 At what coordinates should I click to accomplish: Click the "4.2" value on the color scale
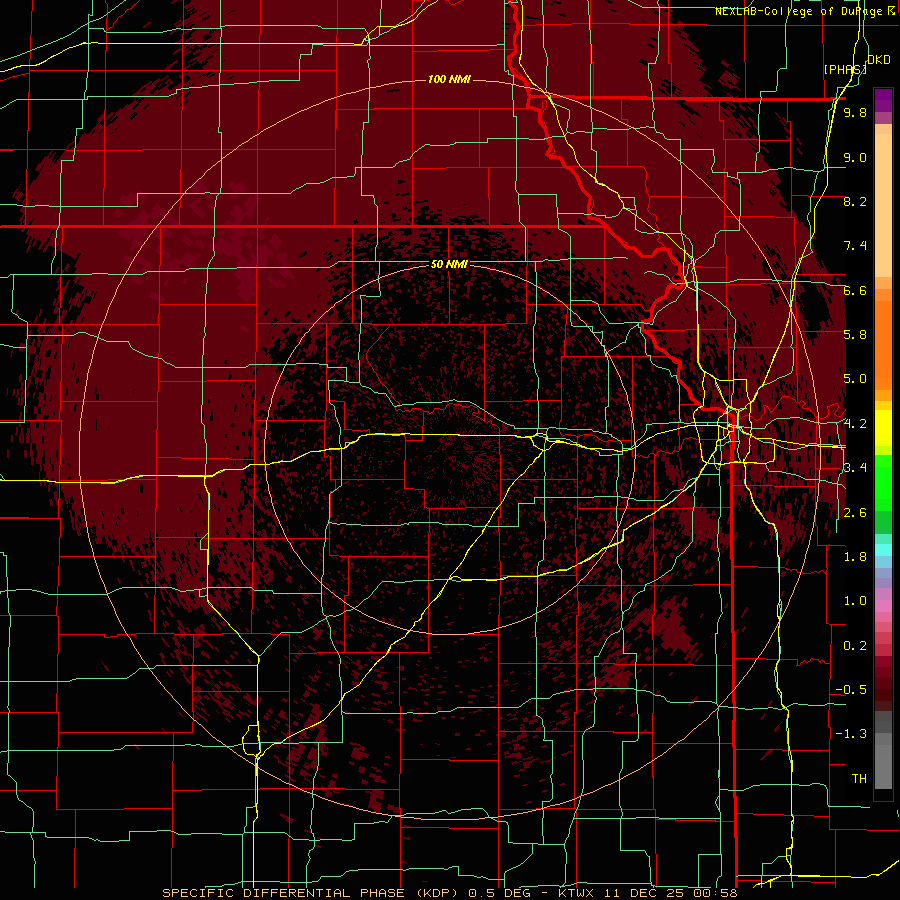[855, 424]
